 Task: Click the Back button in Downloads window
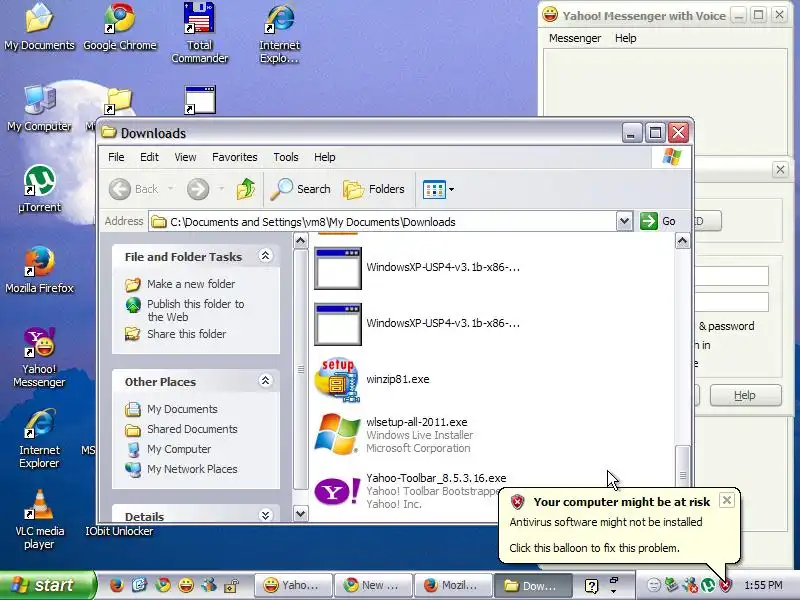(x=134, y=189)
